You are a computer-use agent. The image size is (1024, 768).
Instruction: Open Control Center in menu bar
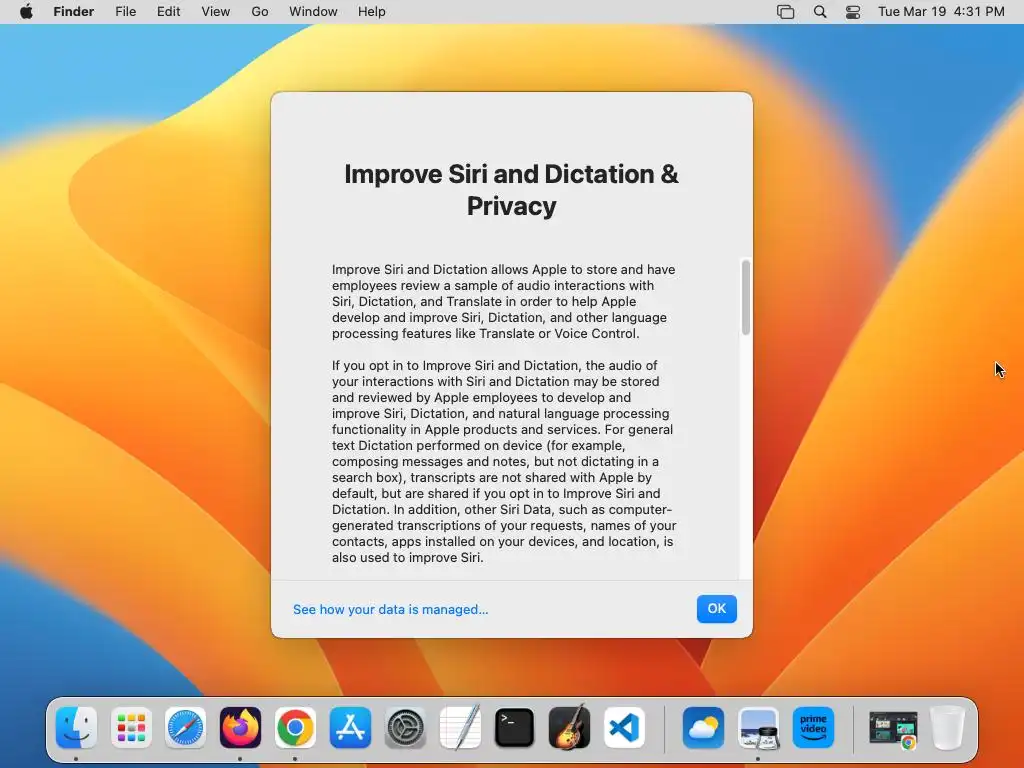[x=853, y=12]
